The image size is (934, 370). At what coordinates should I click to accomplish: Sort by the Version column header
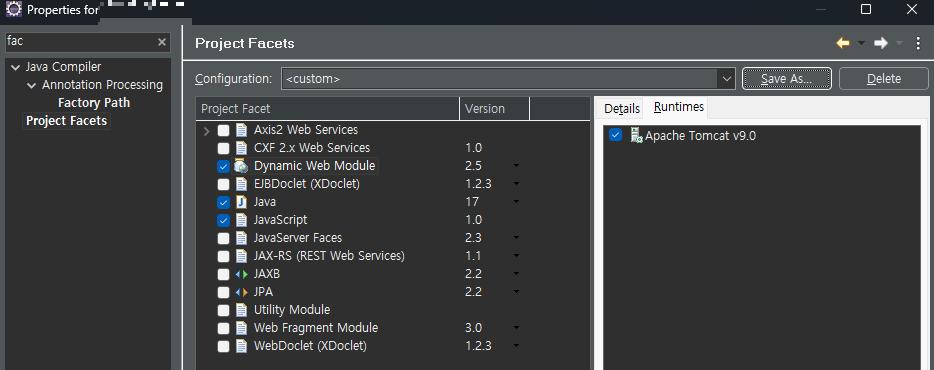pos(494,108)
